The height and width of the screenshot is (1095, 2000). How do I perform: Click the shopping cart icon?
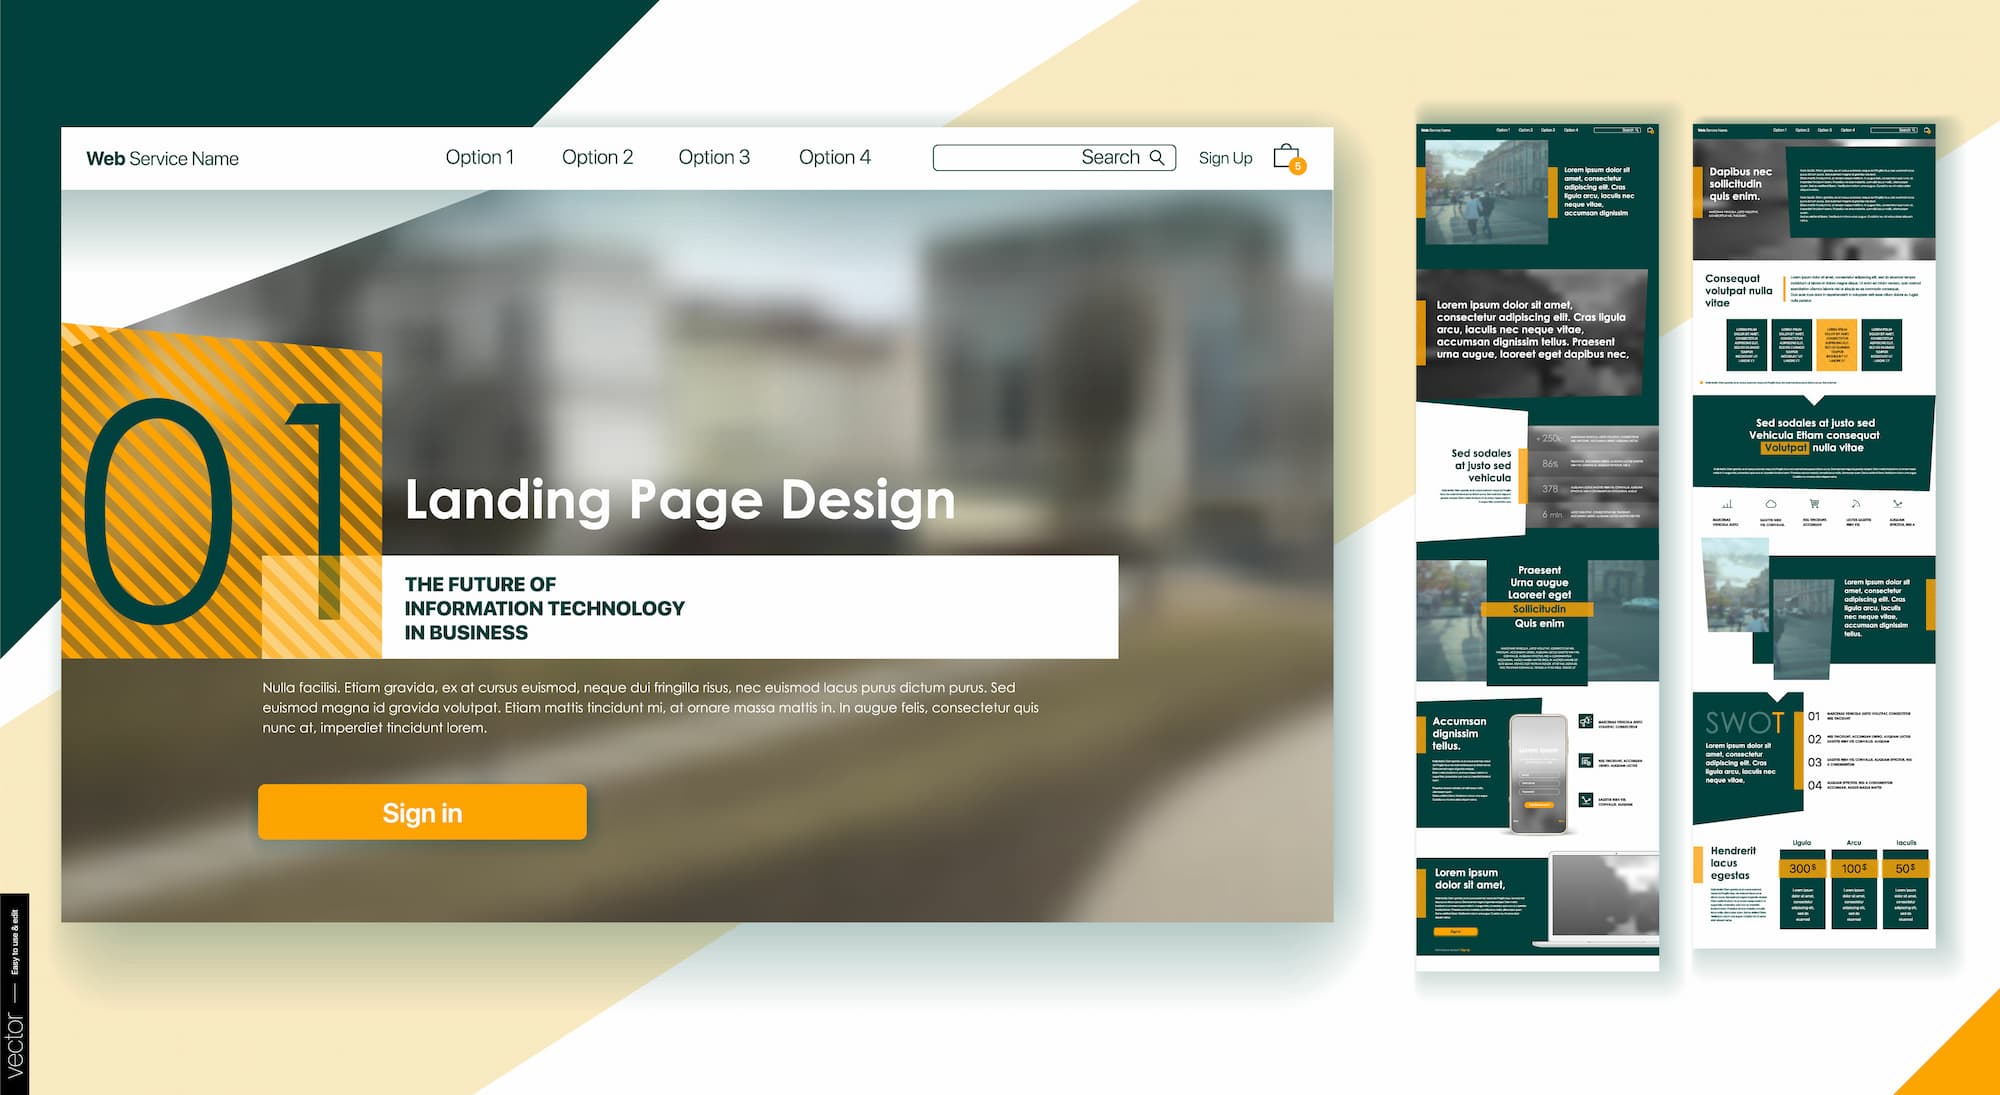[1287, 158]
